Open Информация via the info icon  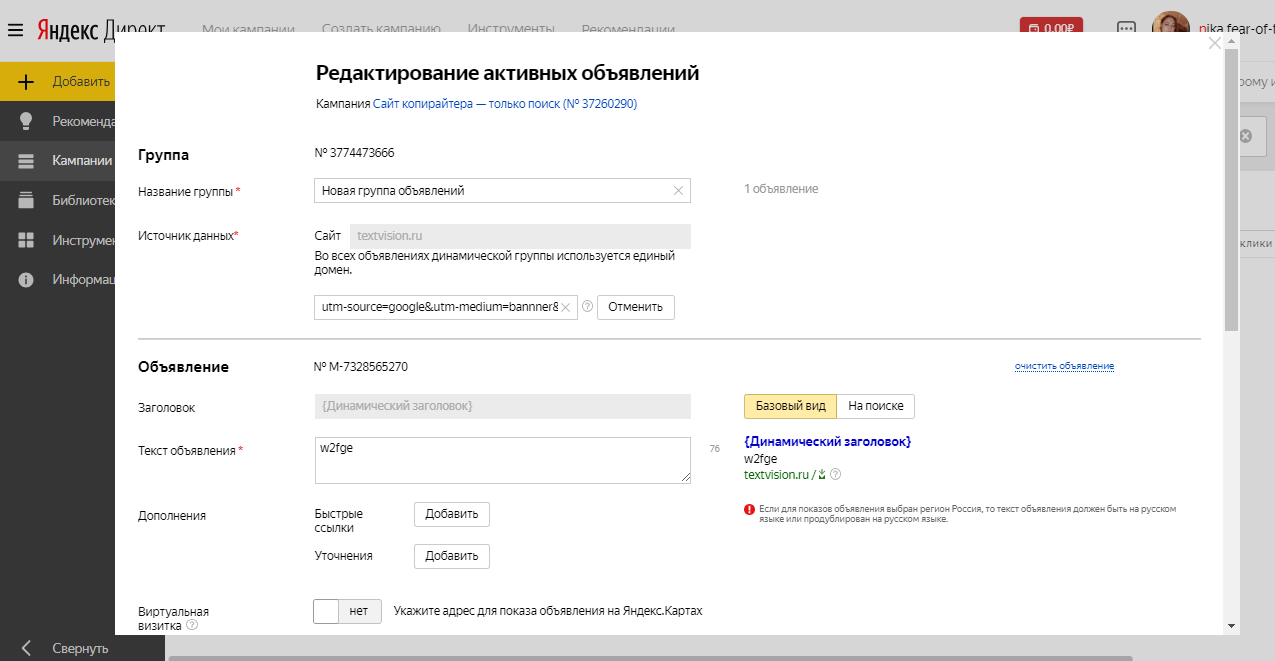(x=26, y=279)
